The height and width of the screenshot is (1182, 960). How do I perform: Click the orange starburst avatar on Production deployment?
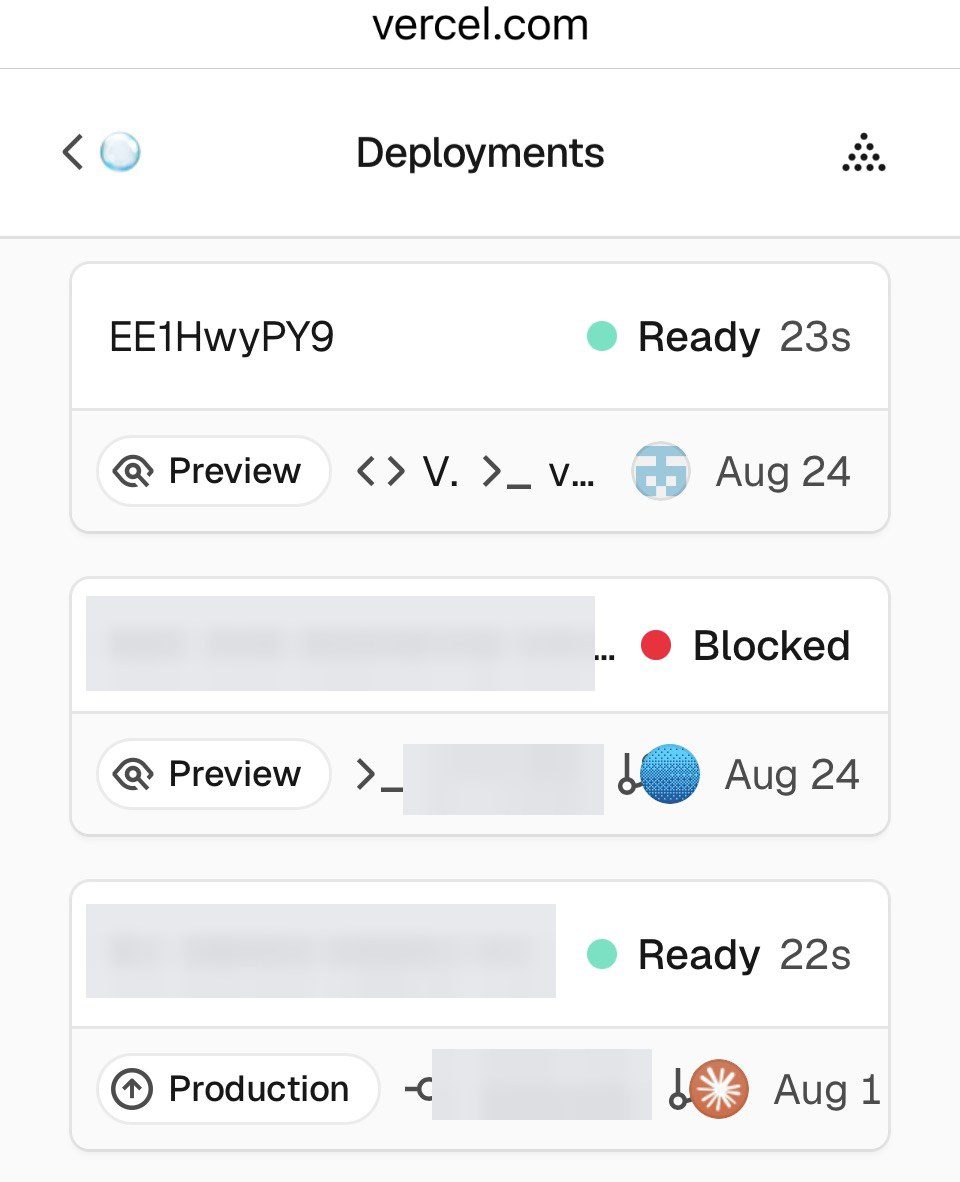719,1089
